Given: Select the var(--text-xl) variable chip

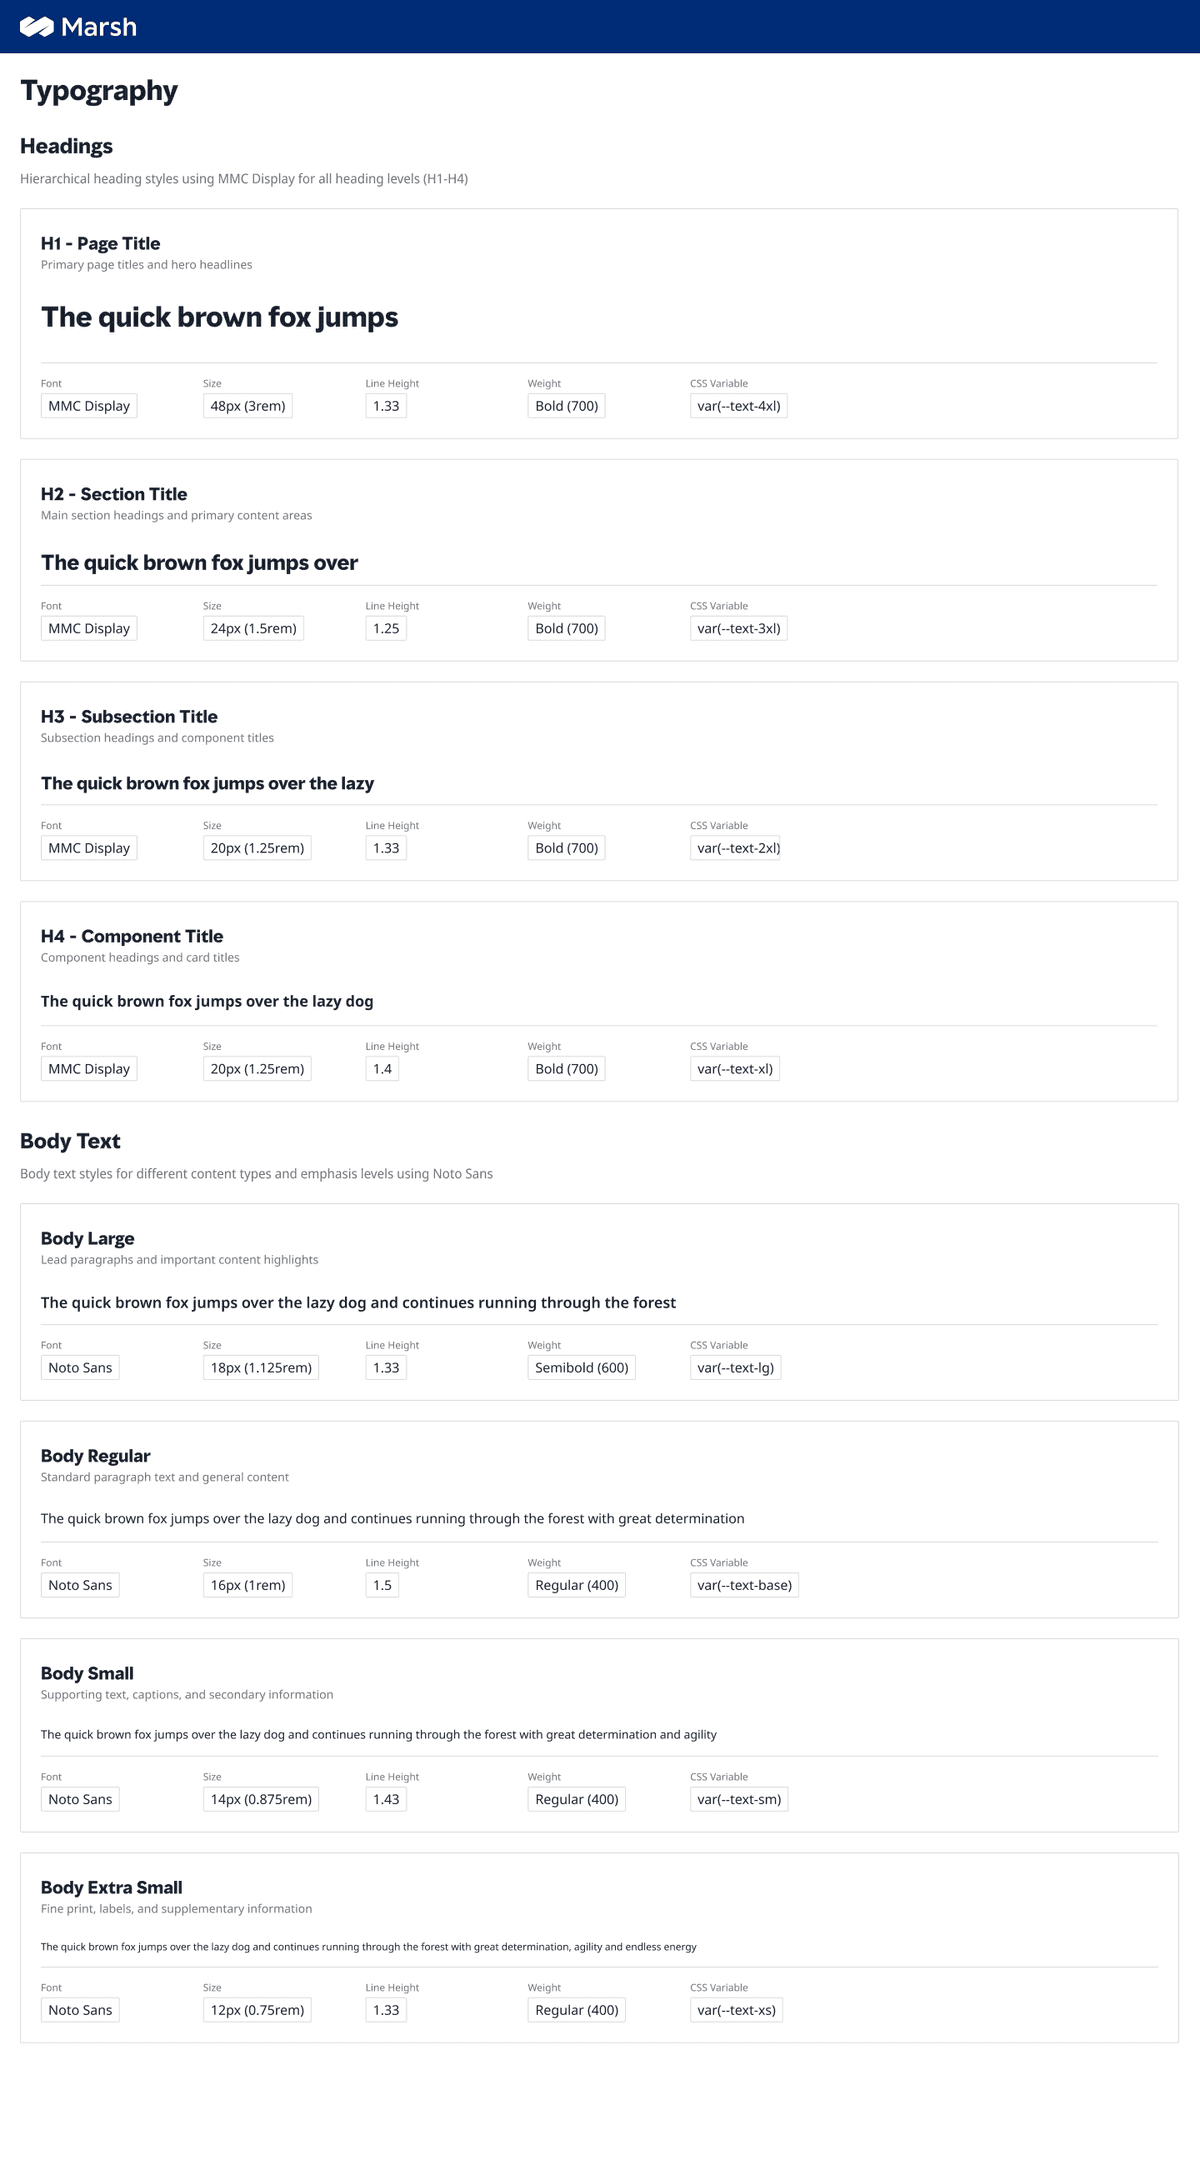Looking at the screenshot, I should click(735, 1069).
